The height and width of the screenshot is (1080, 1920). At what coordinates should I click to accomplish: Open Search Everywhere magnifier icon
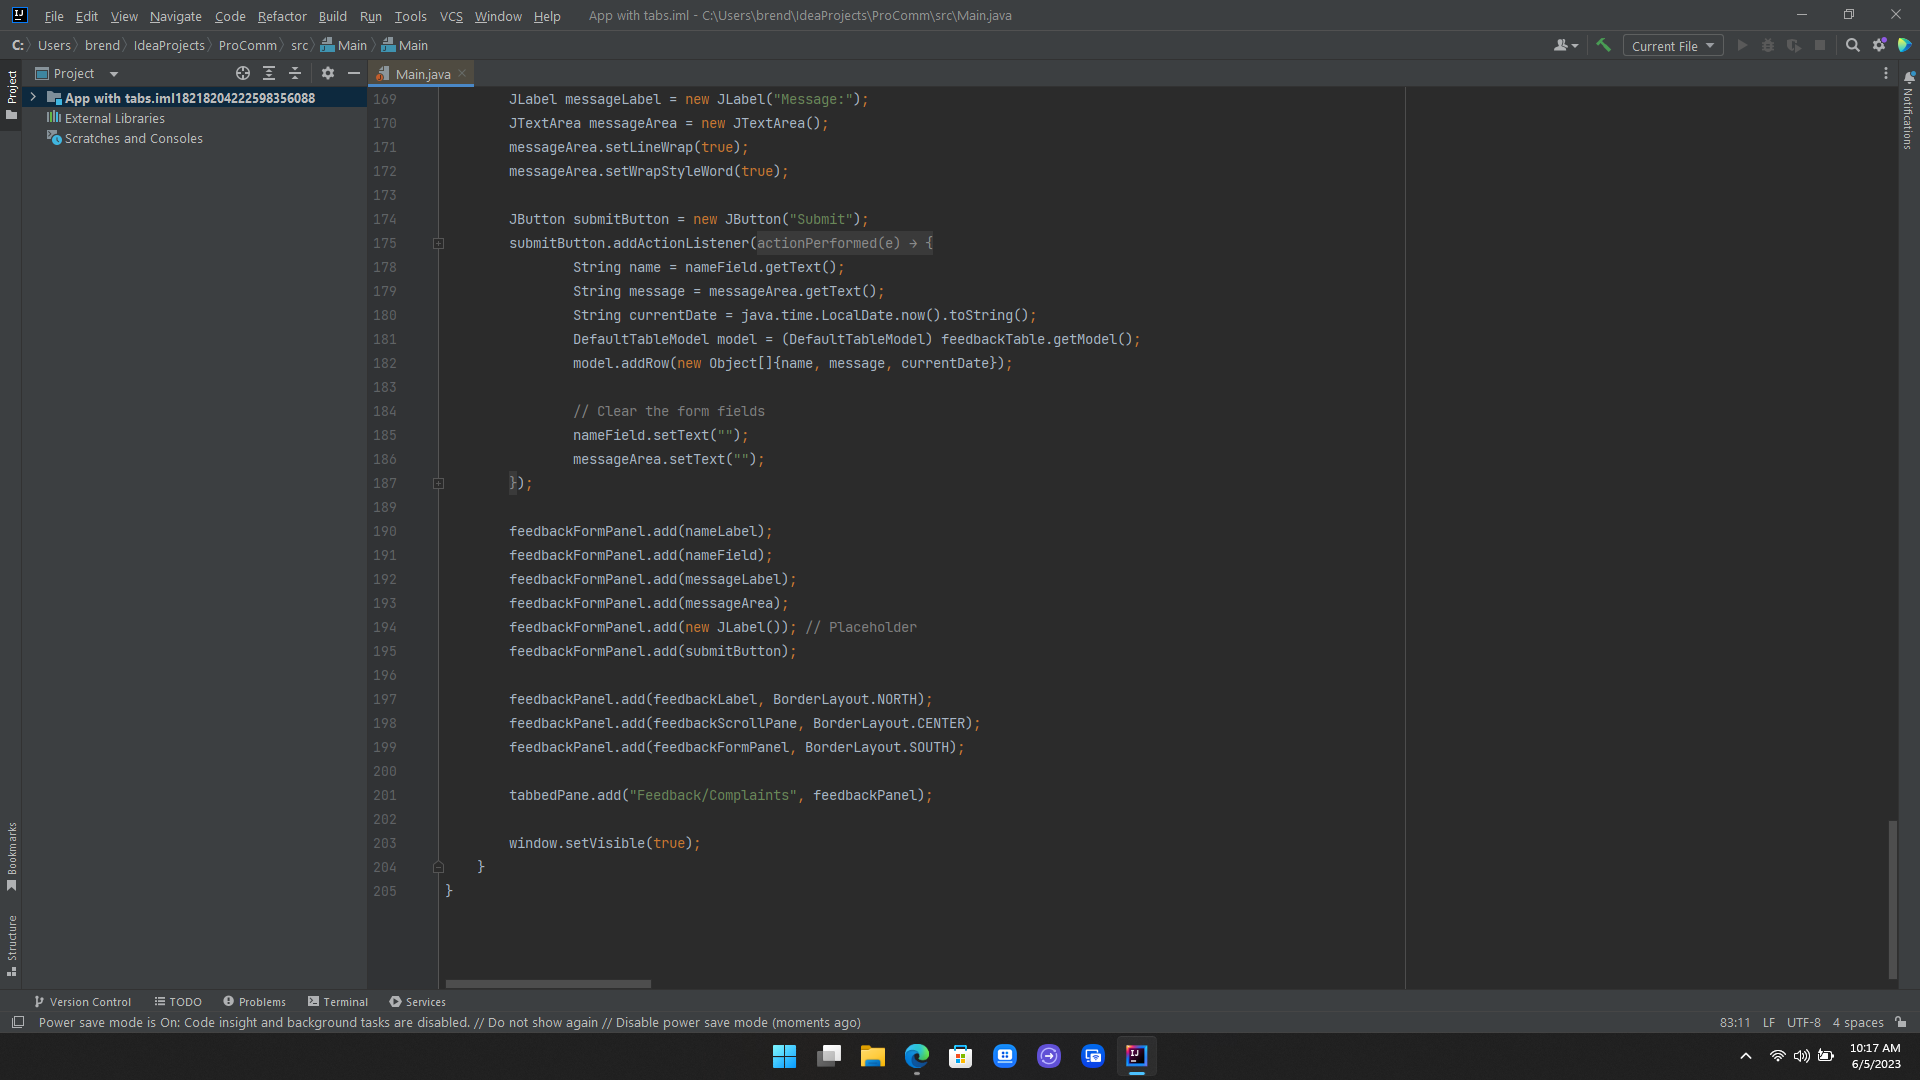(1852, 45)
